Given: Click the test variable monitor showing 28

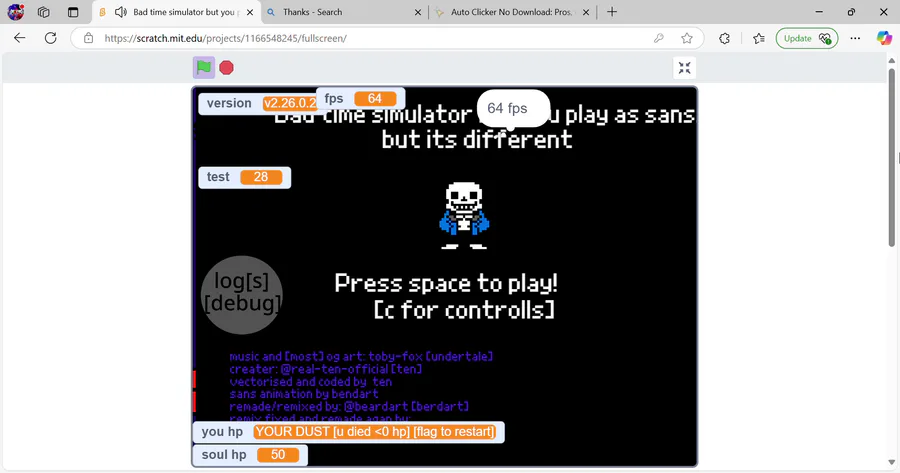Looking at the screenshot, I should [x=245, y=177].
